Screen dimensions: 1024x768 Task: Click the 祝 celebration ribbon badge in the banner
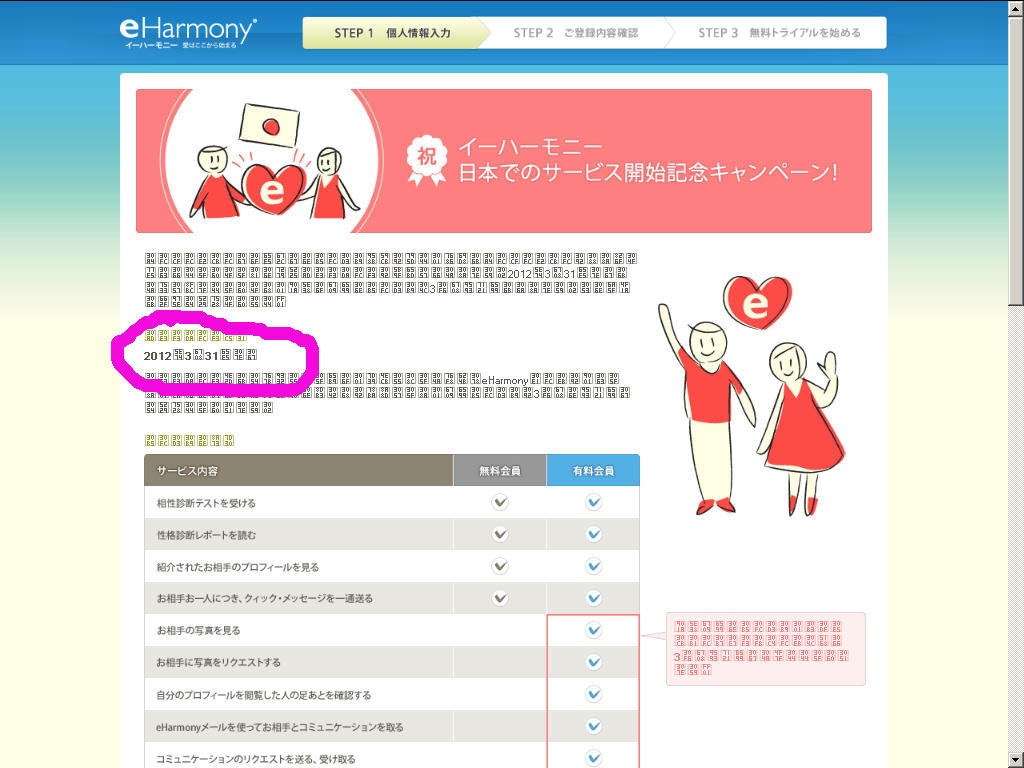point(426,159)
